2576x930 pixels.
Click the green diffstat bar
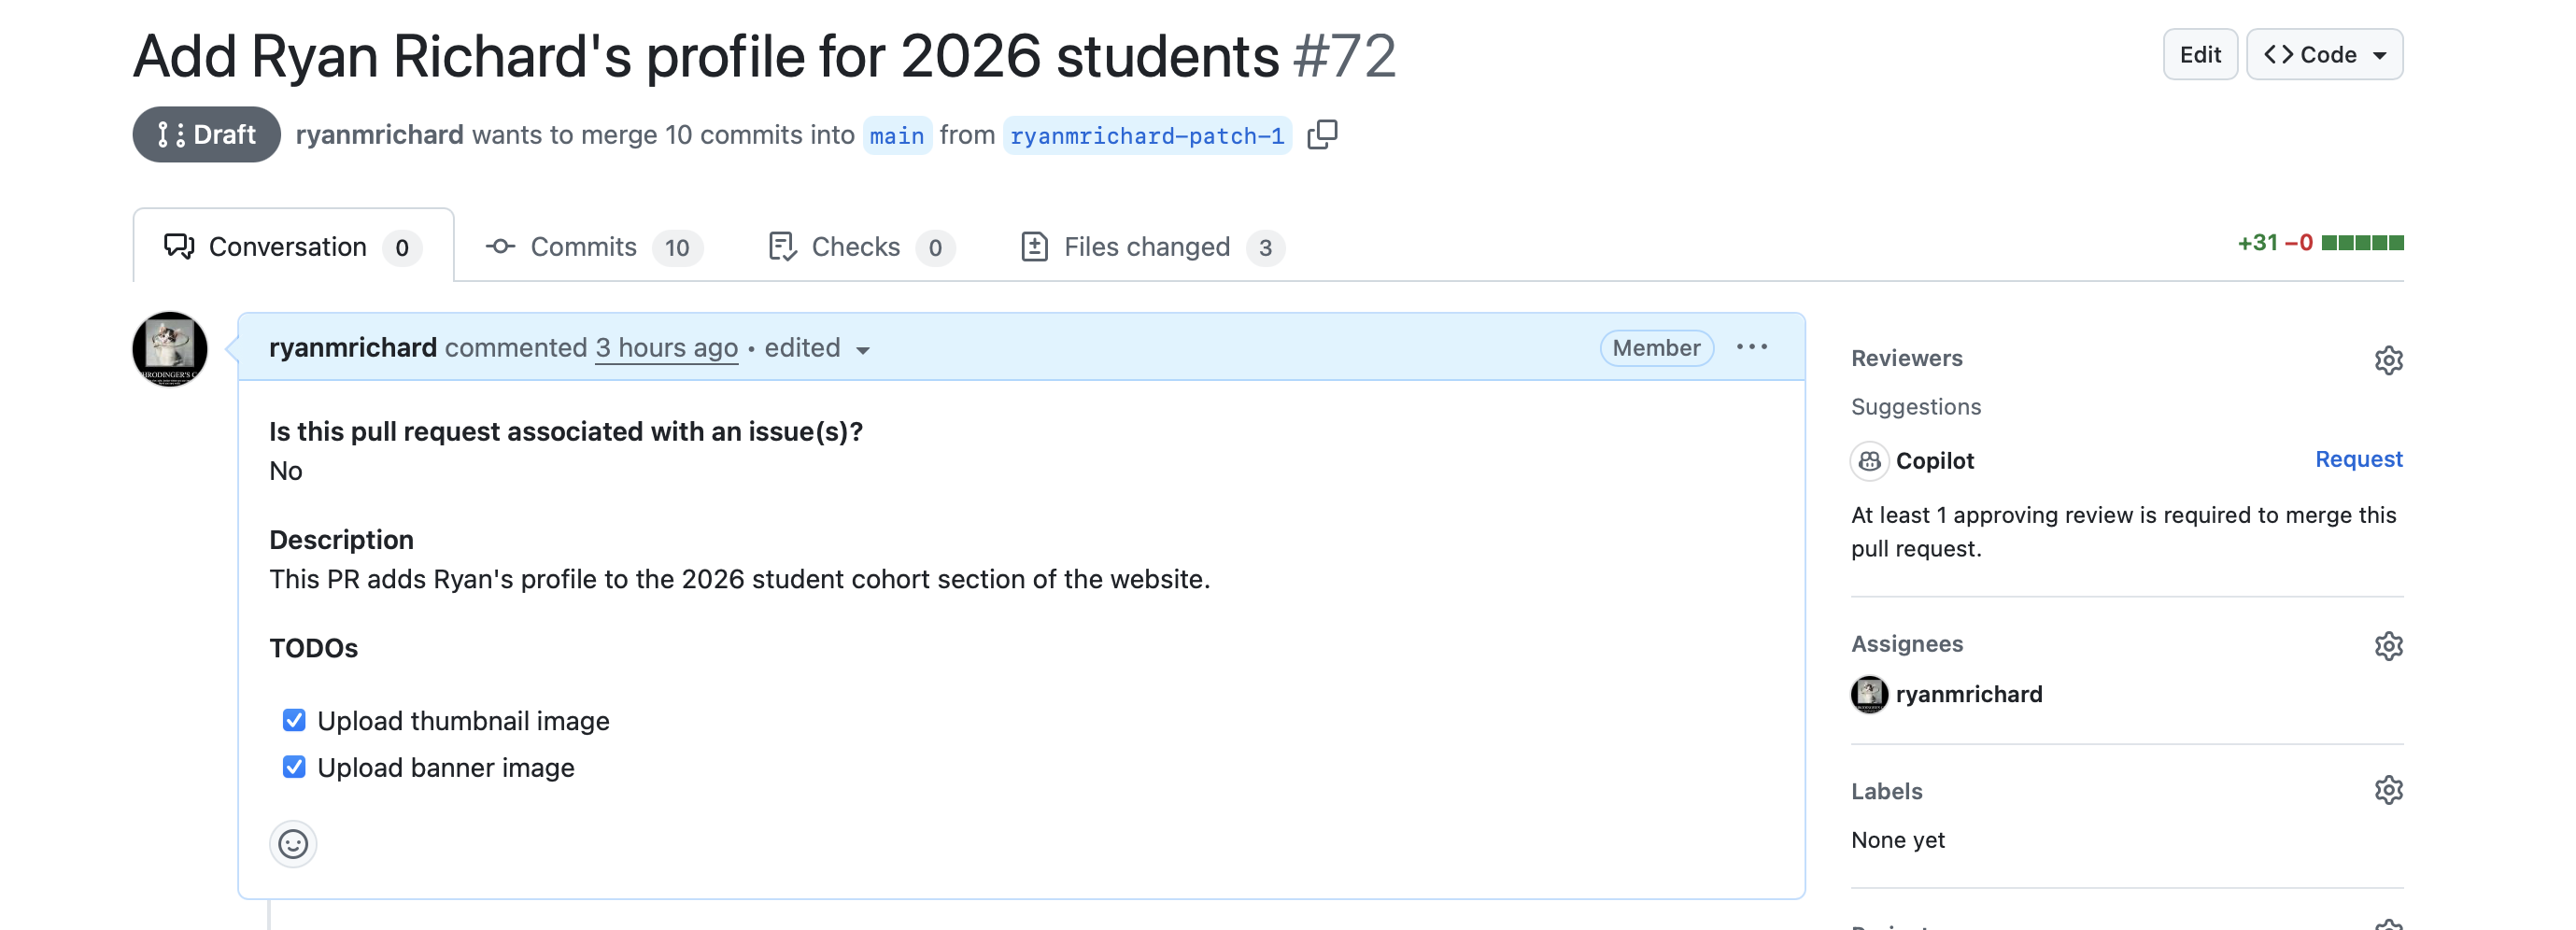pos(2361,243)
